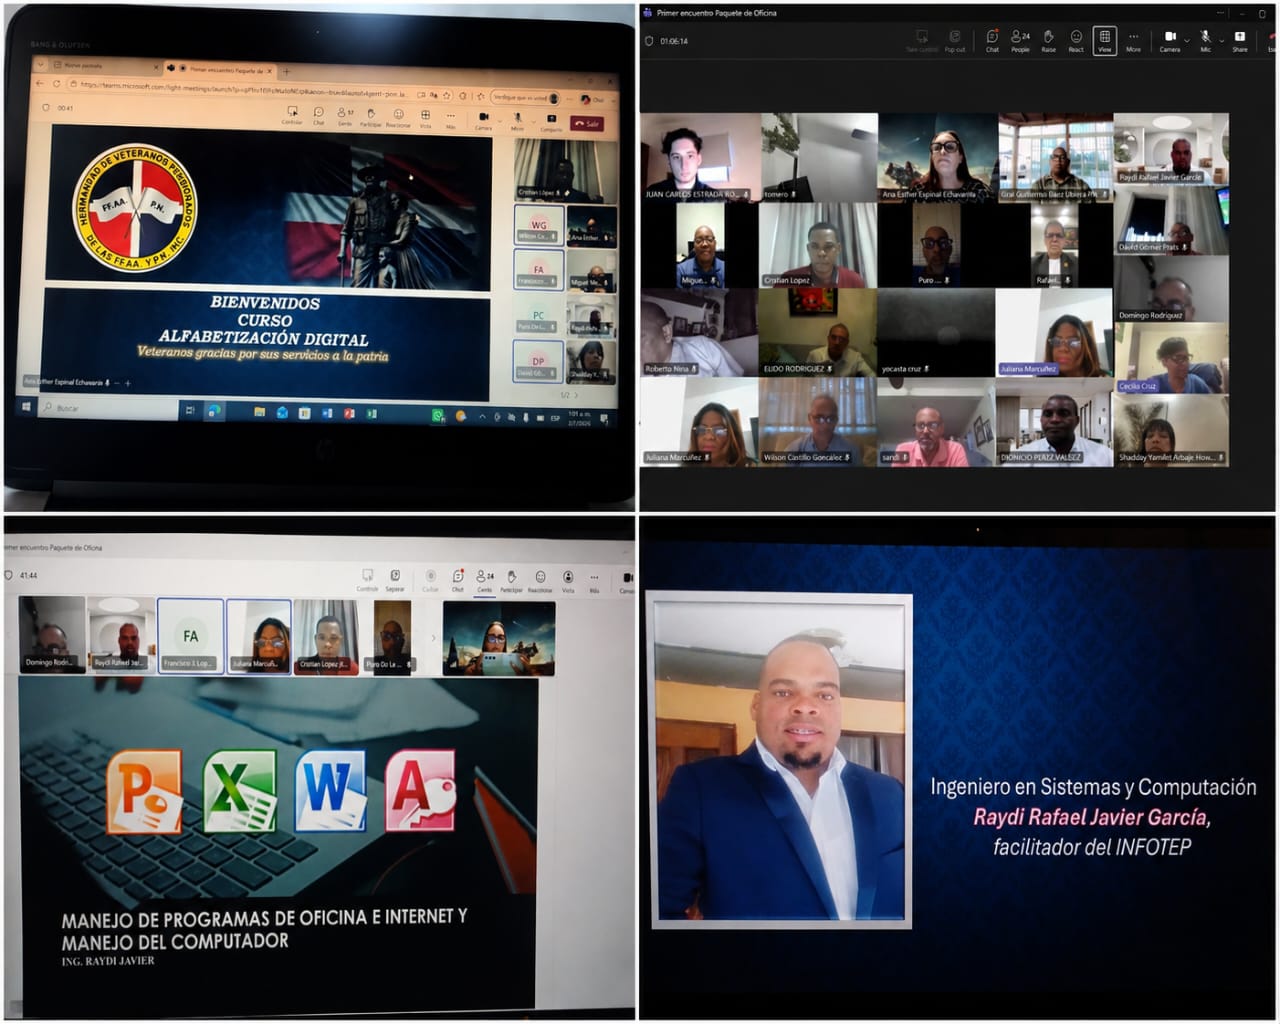This screenshot has width=1280, height=1024.
Task: Open People list showing 24 in 01:06:14 meeting
Action: tap(1020, 41)
